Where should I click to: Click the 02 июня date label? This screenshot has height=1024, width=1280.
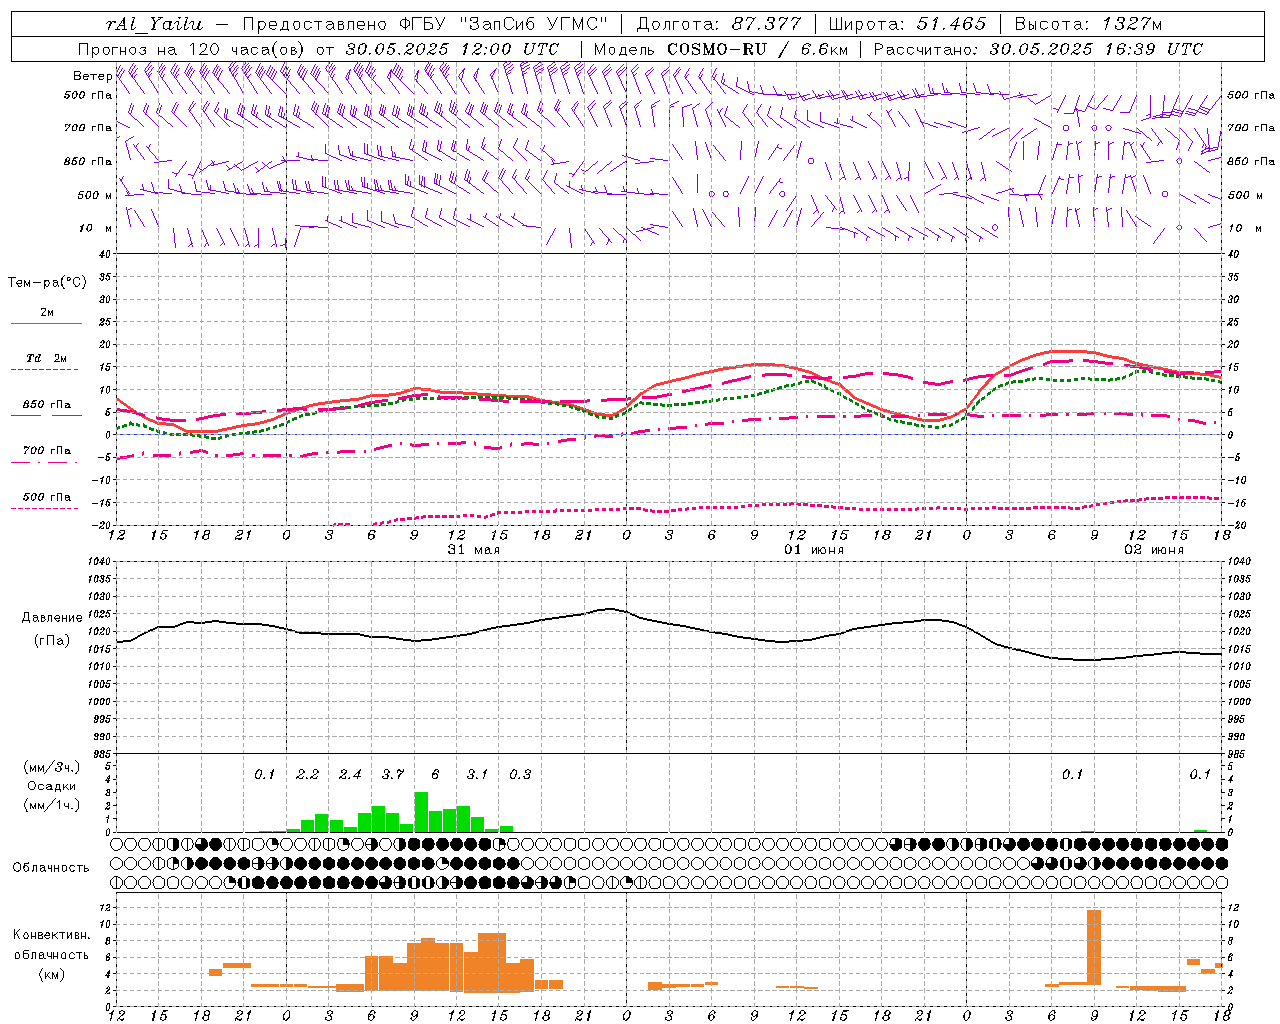[x=1154, y=550]
